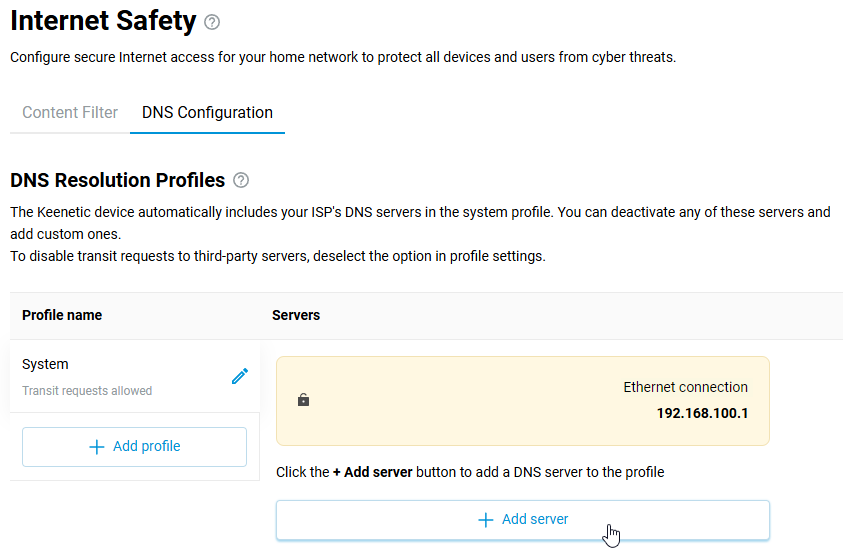The image size is (843, 557).
Task: Click the lock icon on Ethernet server
Action: pyautogui.click(x=303, y=400)
